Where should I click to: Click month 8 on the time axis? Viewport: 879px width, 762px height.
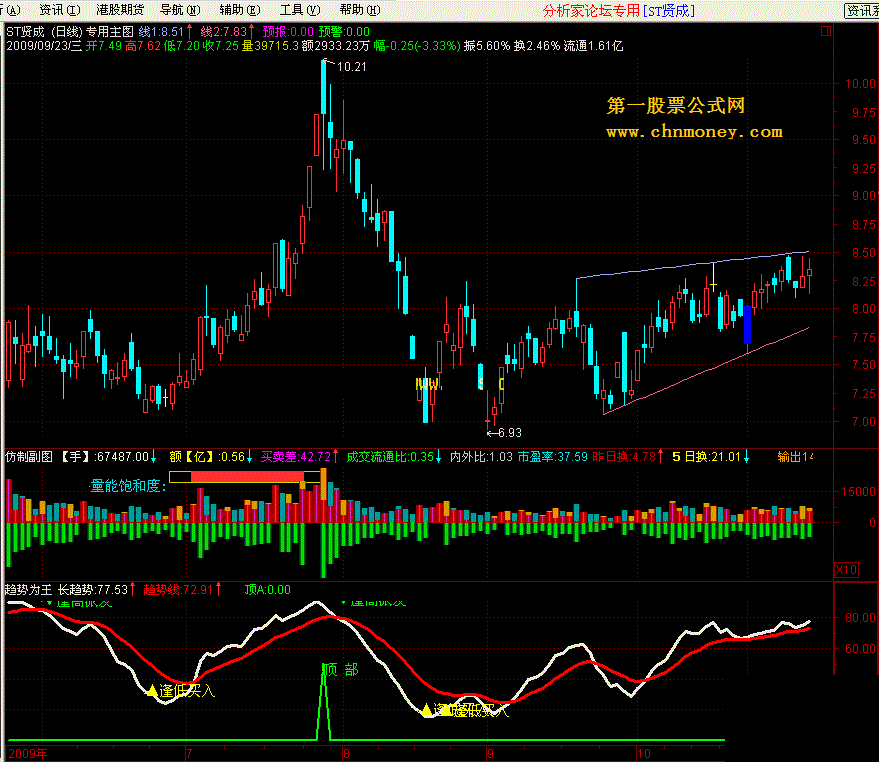click(x=346, y=753)
